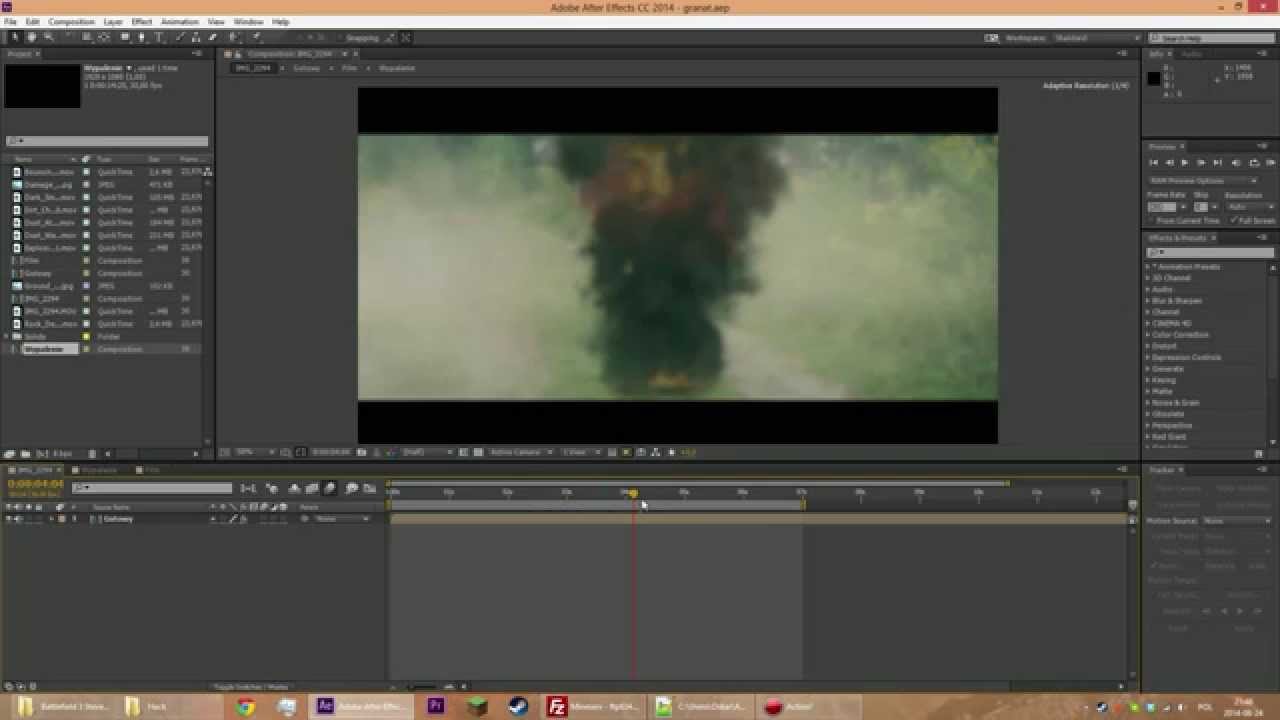Viewport: 1280px width, 720px height.
Task: Toggle hide shy layers in timeline
Action: (x=294, y=488)
